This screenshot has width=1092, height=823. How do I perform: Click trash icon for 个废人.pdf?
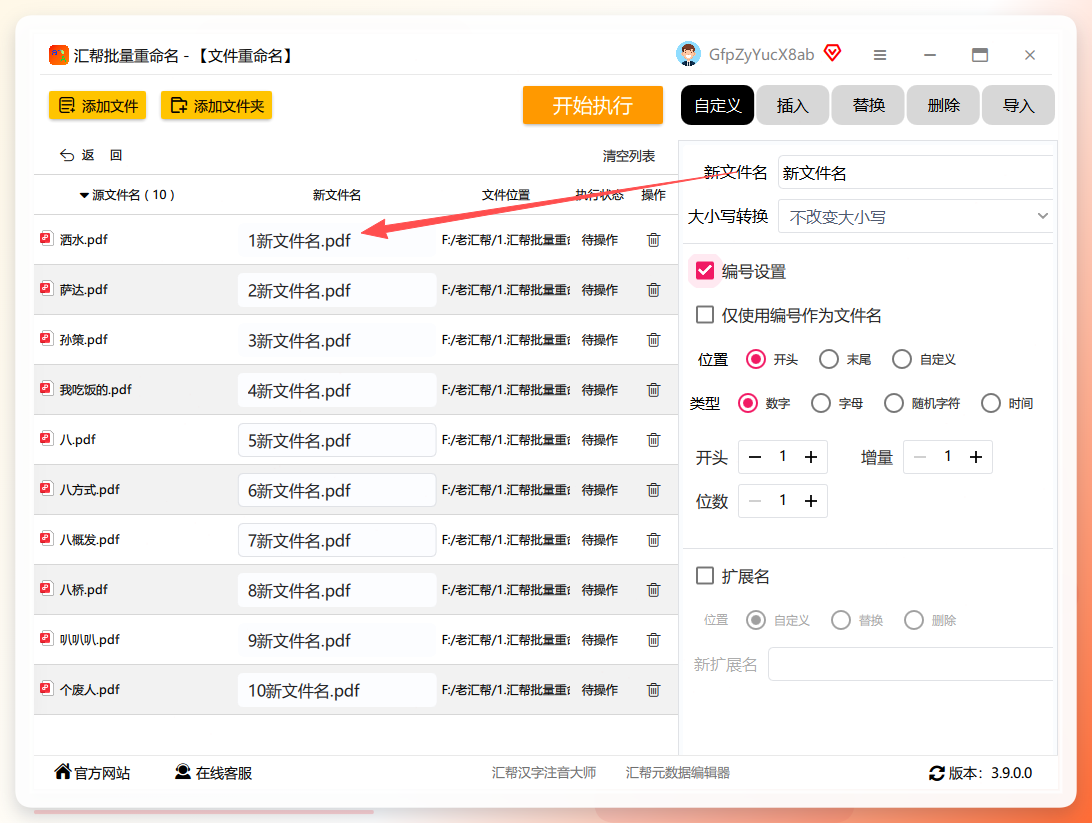point(653,690)
